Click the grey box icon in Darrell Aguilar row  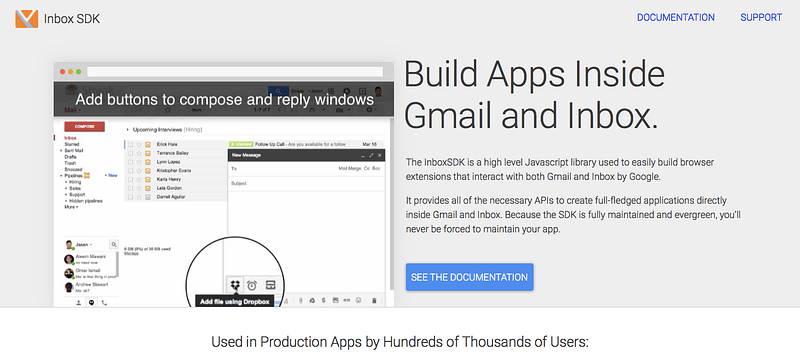coord(147,197)
